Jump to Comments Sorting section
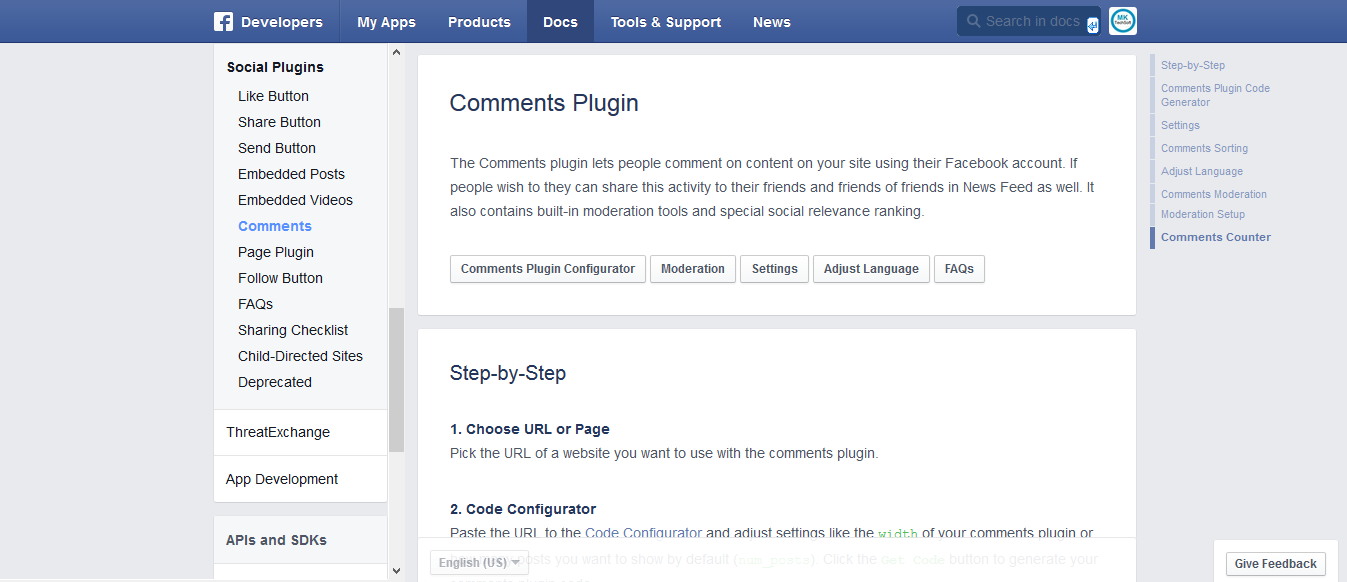The height and width of the screenshot is (582, 1347). click(x=1204, y=148)
